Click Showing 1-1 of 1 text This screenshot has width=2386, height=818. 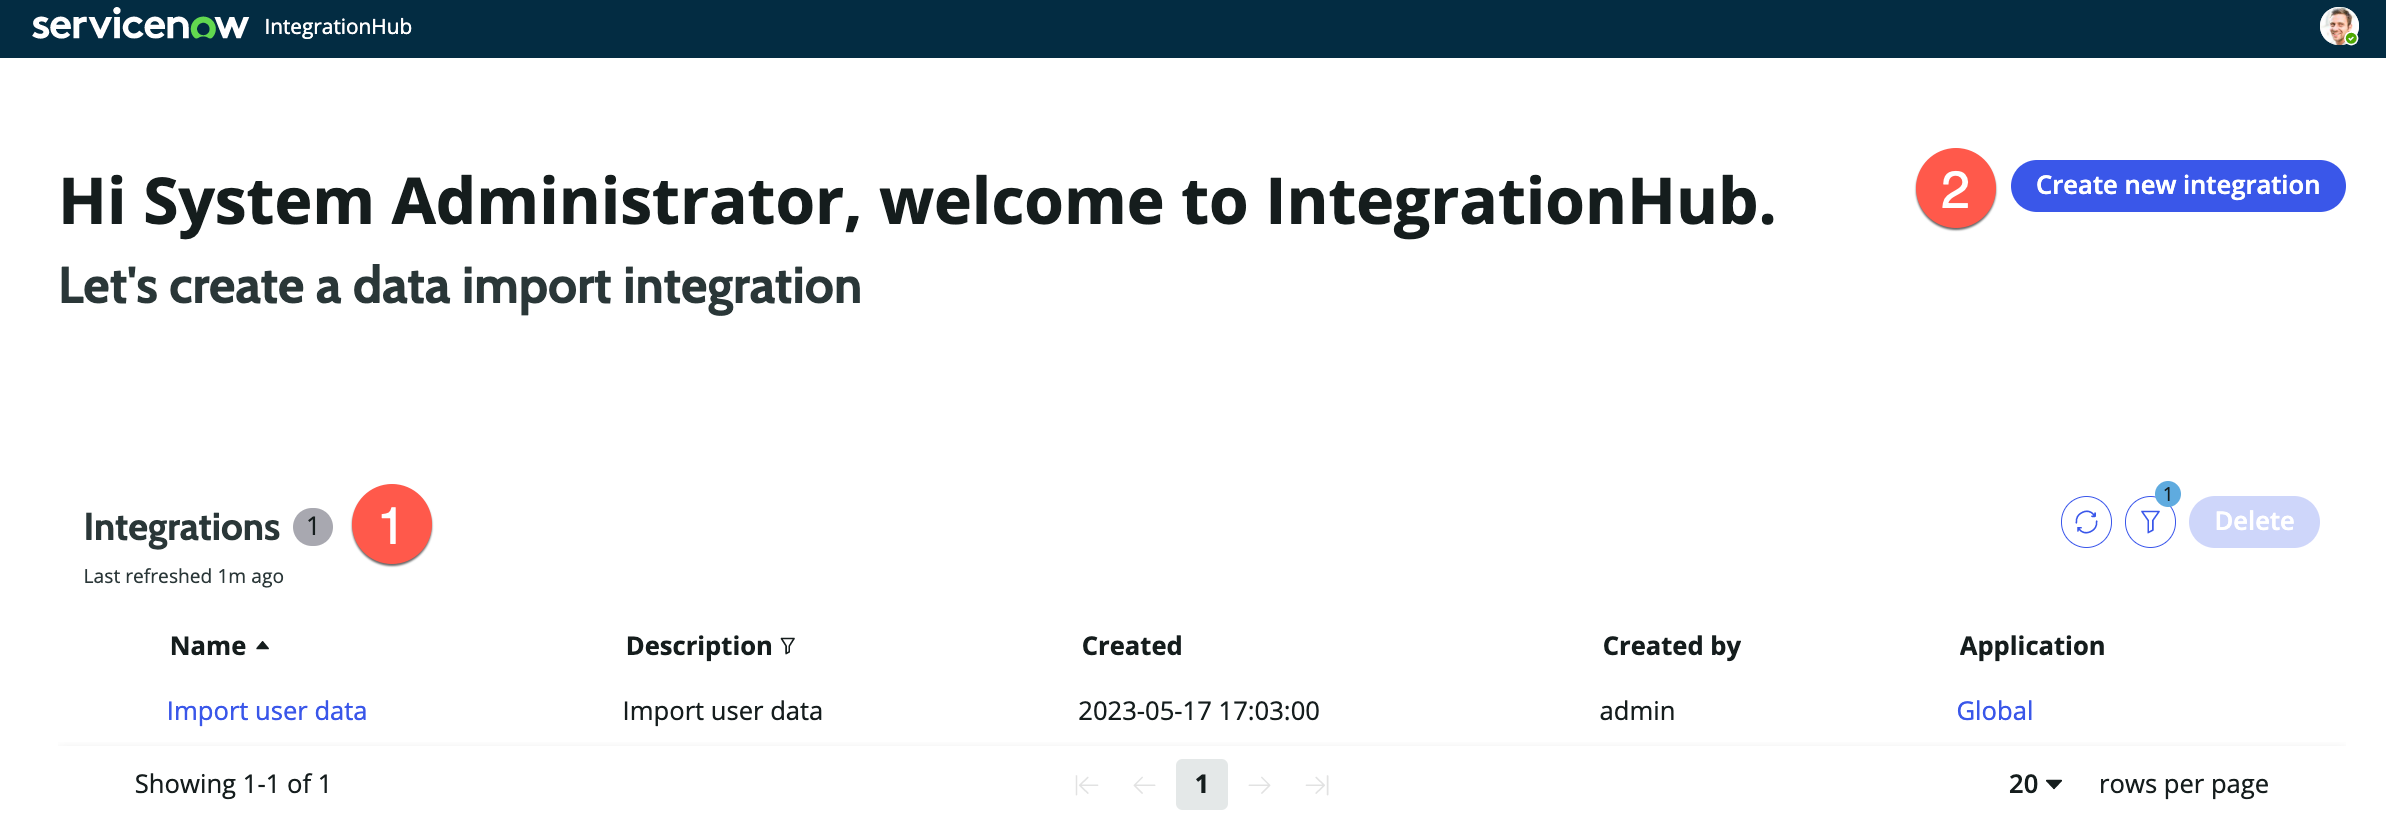coord(233,784)
